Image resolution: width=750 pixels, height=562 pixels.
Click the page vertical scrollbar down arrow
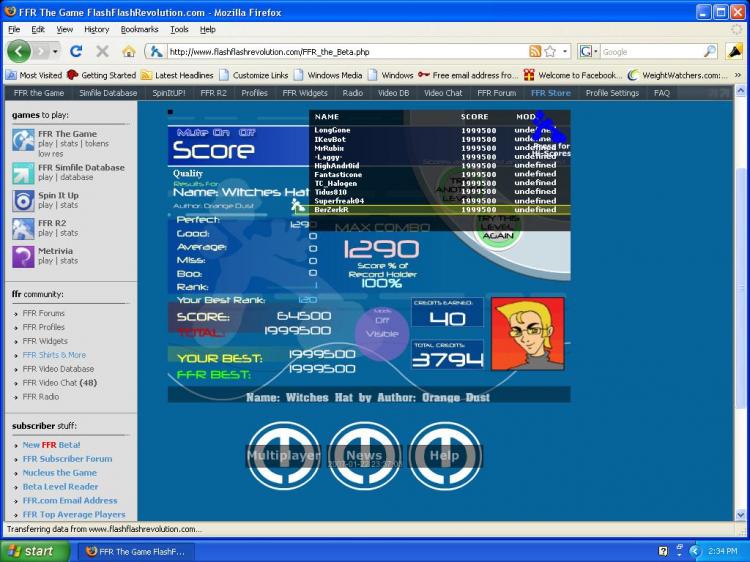point(740,515)
